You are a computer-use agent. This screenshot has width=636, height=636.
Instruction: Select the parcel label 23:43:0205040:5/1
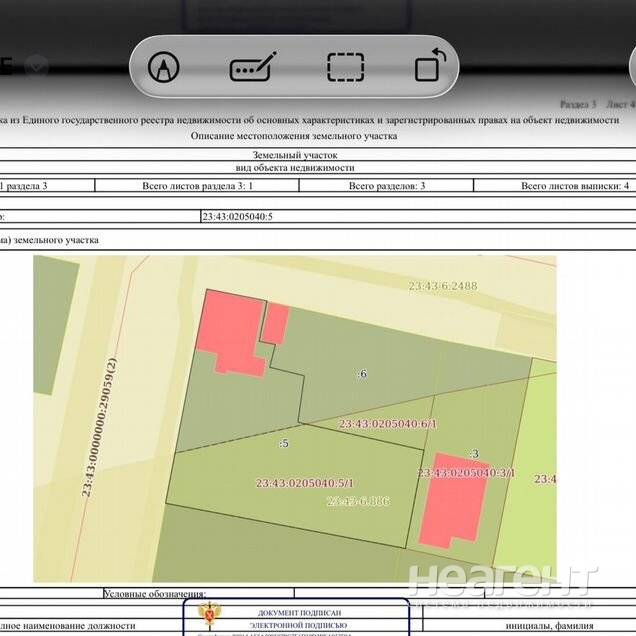(x=304, y=483)
